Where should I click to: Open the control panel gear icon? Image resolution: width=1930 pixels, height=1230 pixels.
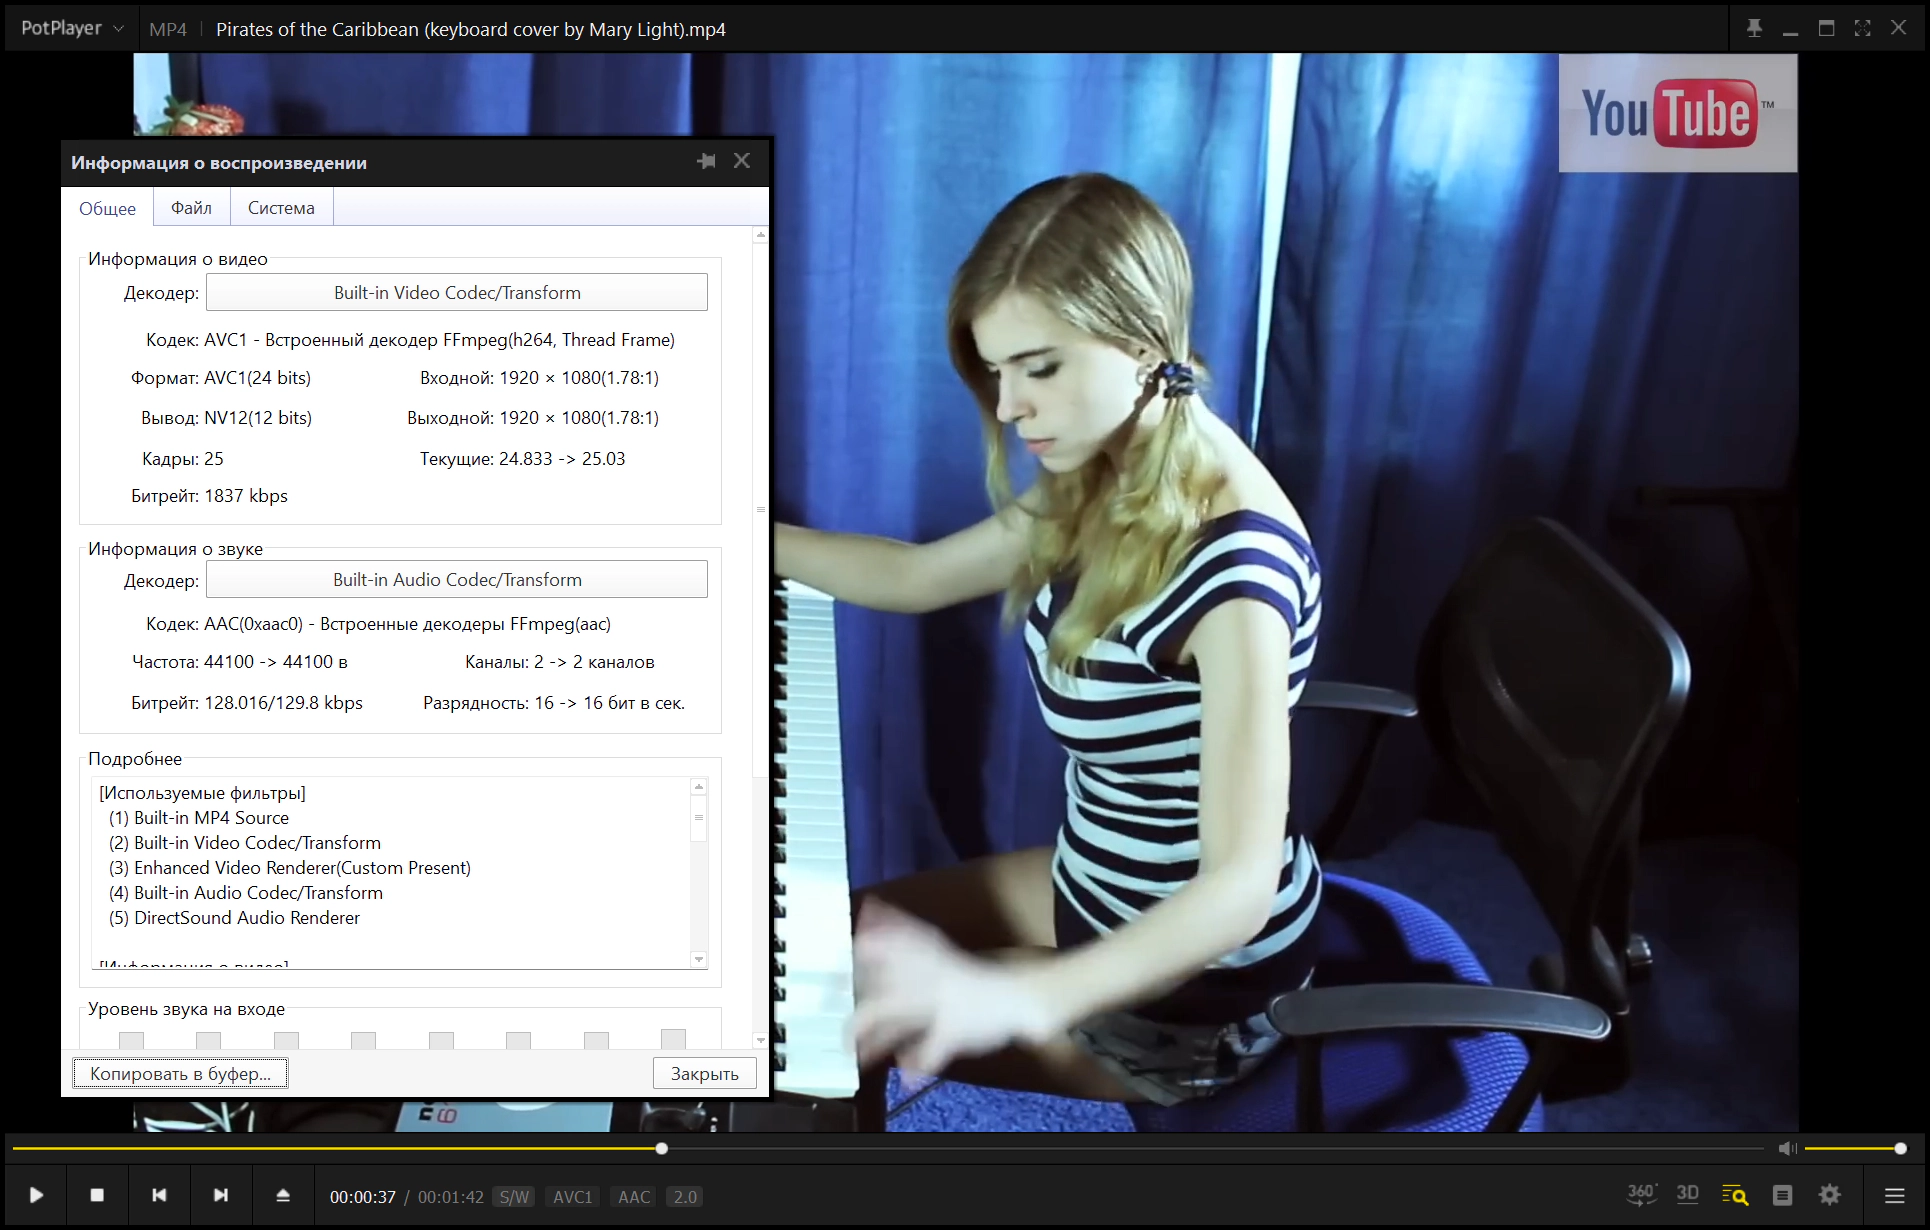(1830, 1195)
